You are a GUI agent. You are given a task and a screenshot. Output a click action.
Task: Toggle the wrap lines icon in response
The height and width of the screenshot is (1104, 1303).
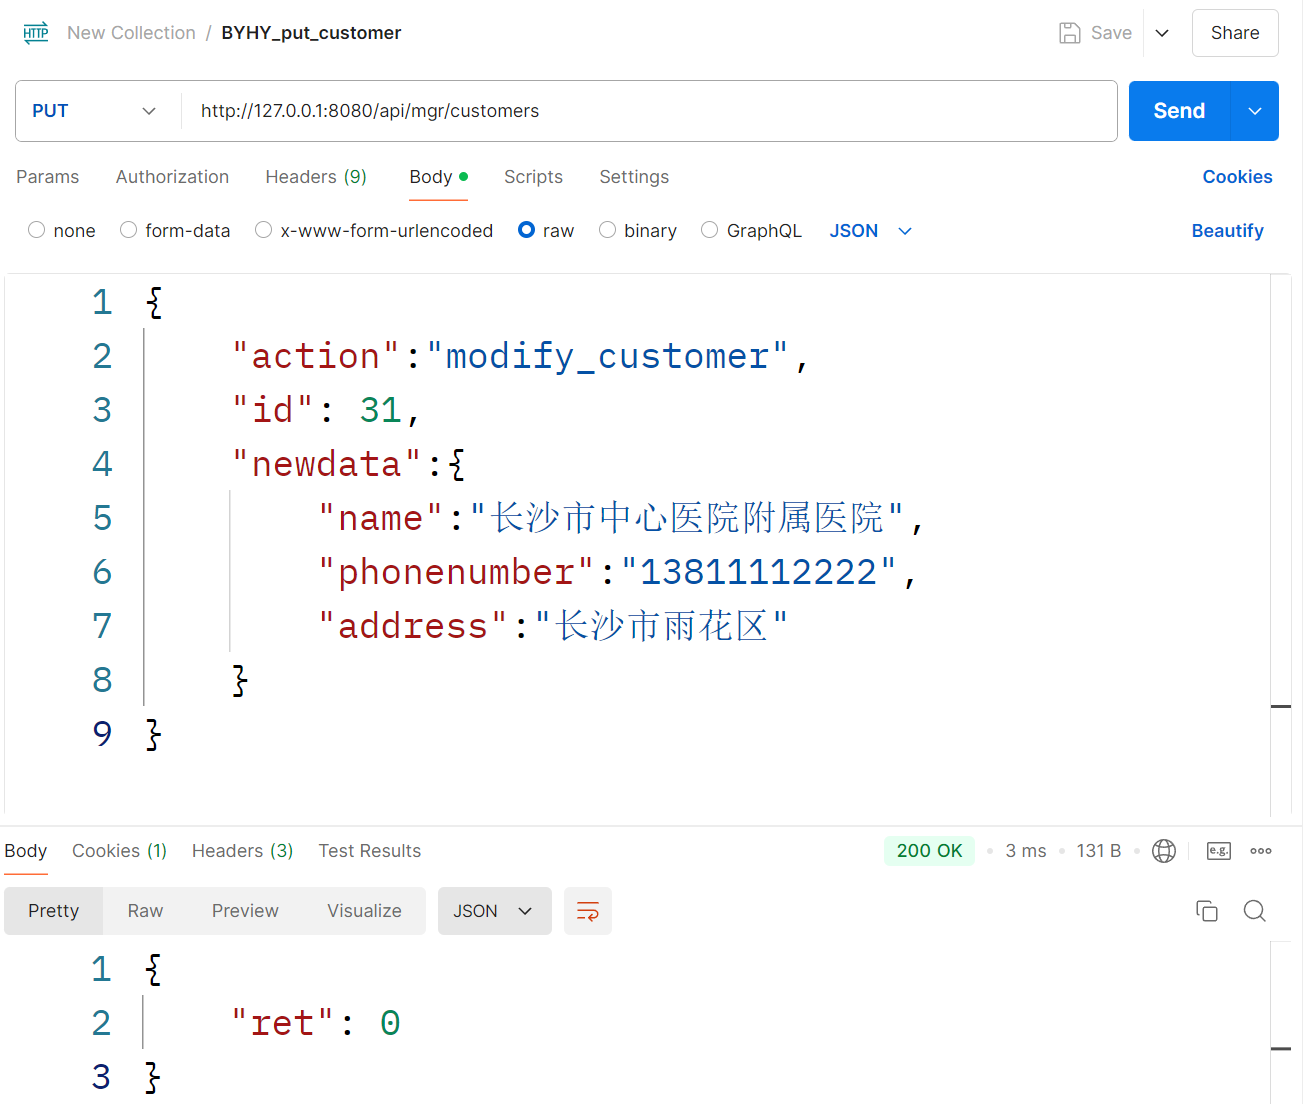click(x=588, y=911)
